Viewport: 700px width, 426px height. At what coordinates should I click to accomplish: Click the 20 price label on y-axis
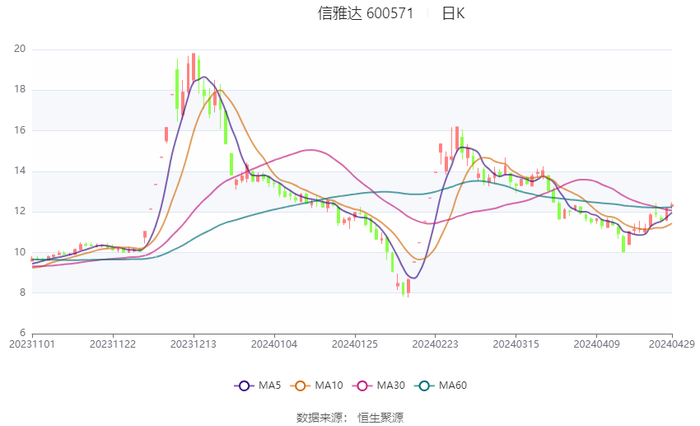[x=20, y=49]
